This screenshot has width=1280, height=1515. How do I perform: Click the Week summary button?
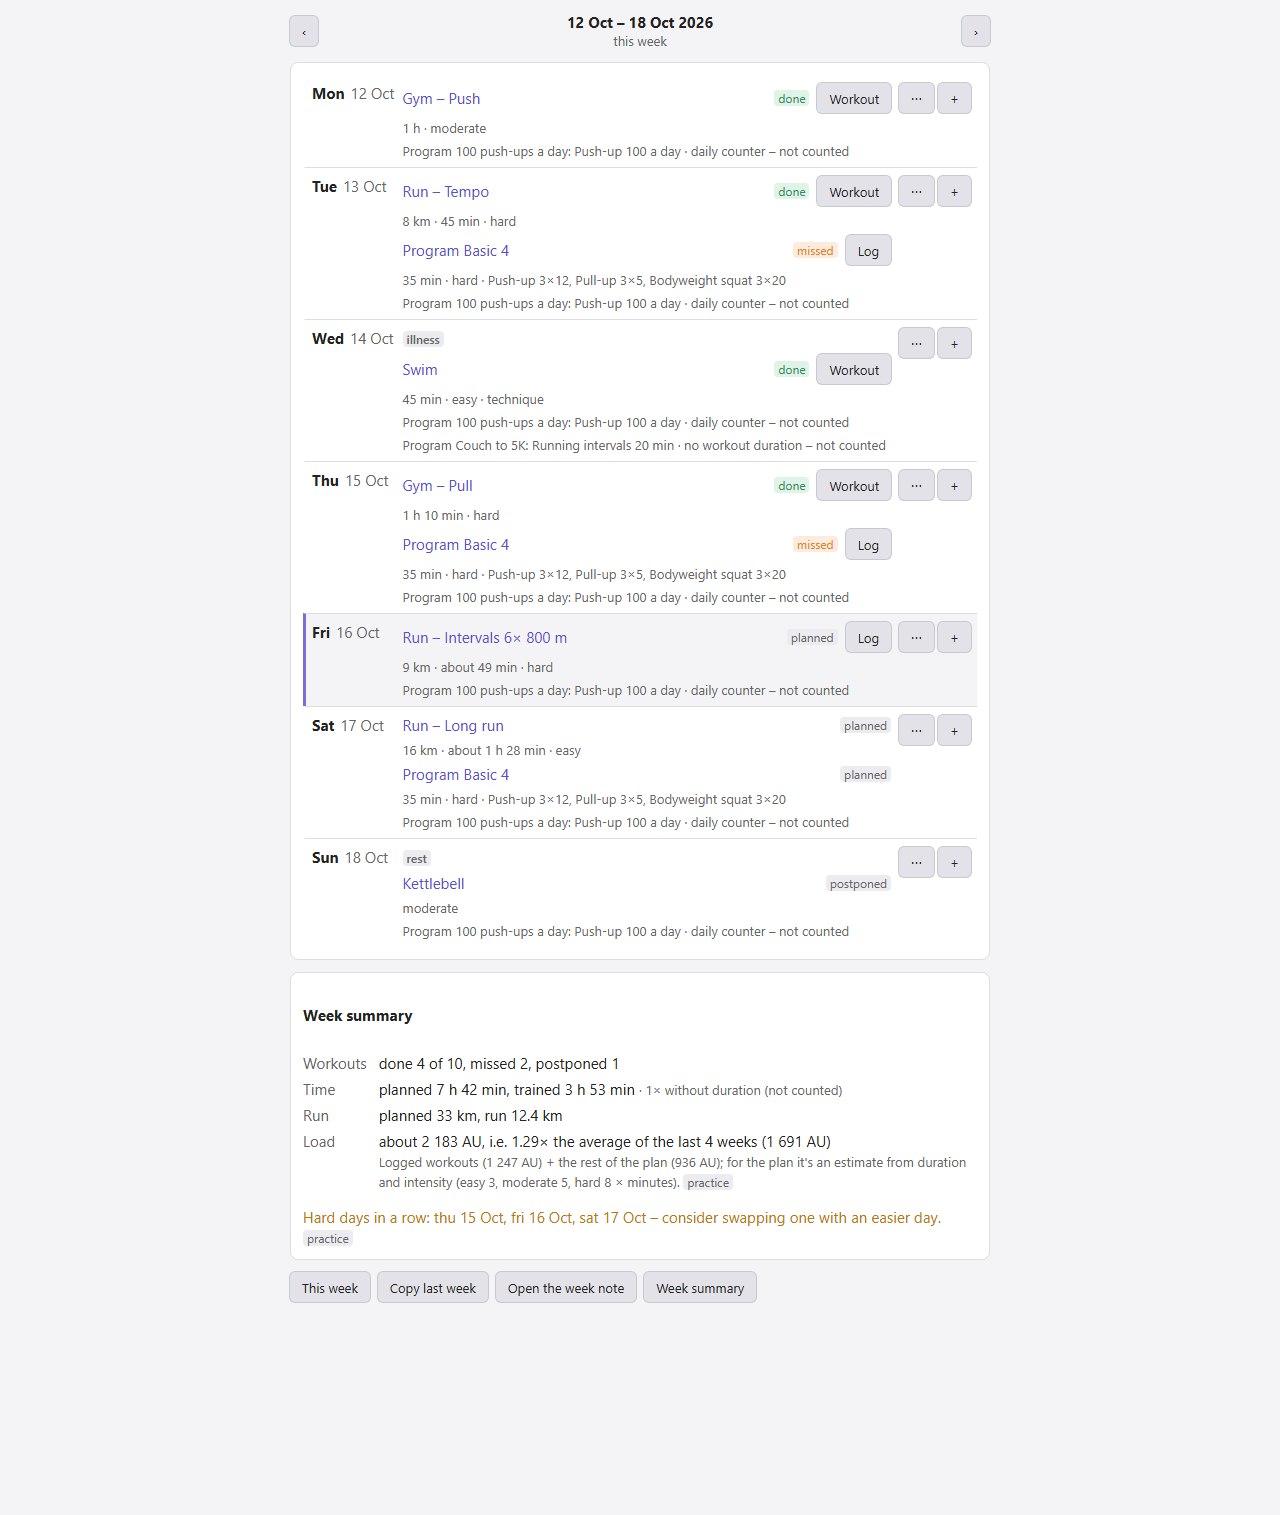tap(700, 1287)
